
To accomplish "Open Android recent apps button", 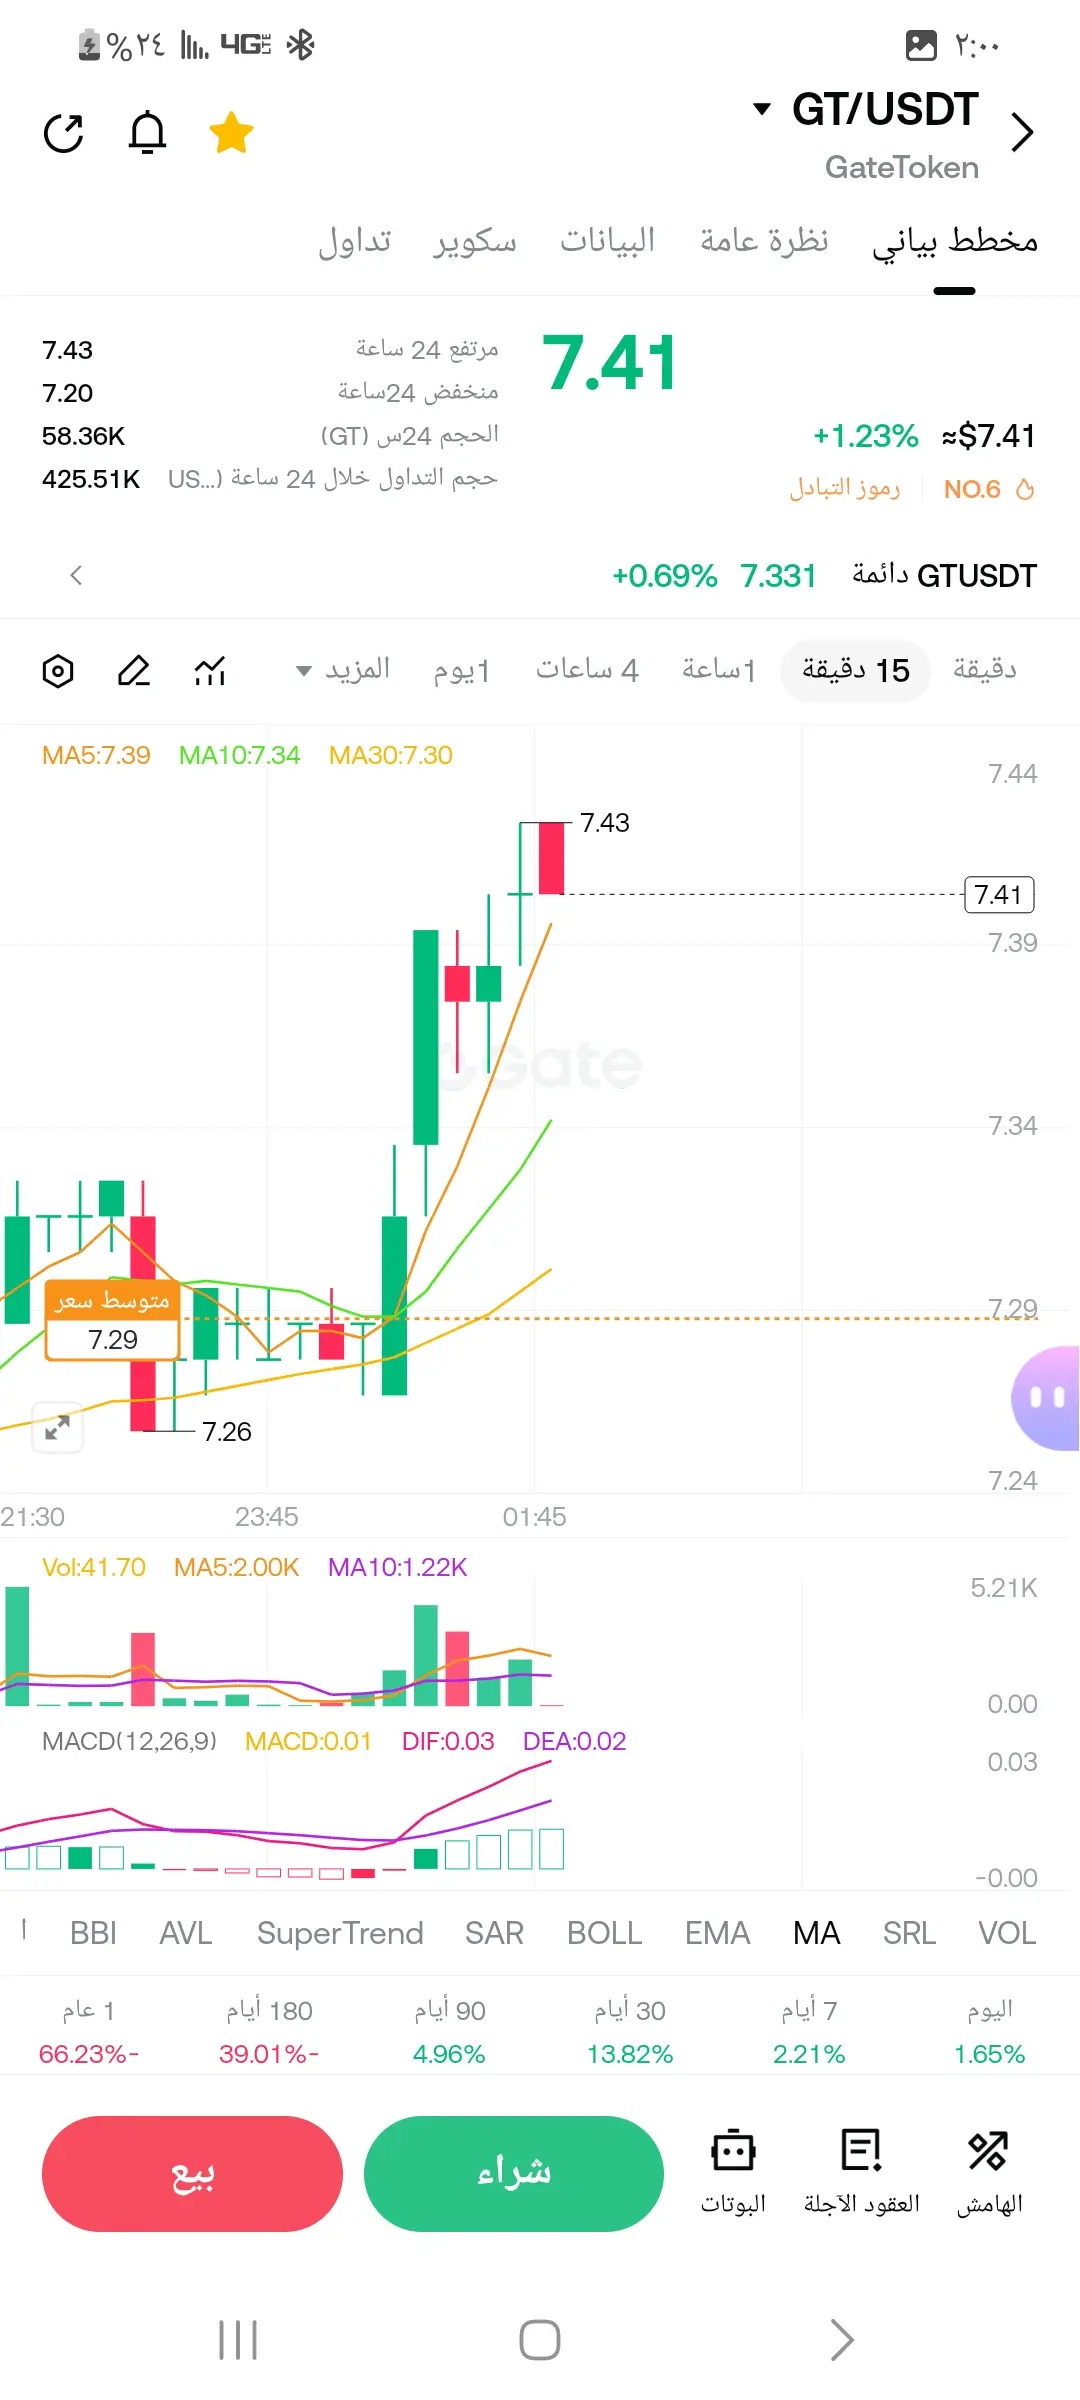I will click(238, 2340).
